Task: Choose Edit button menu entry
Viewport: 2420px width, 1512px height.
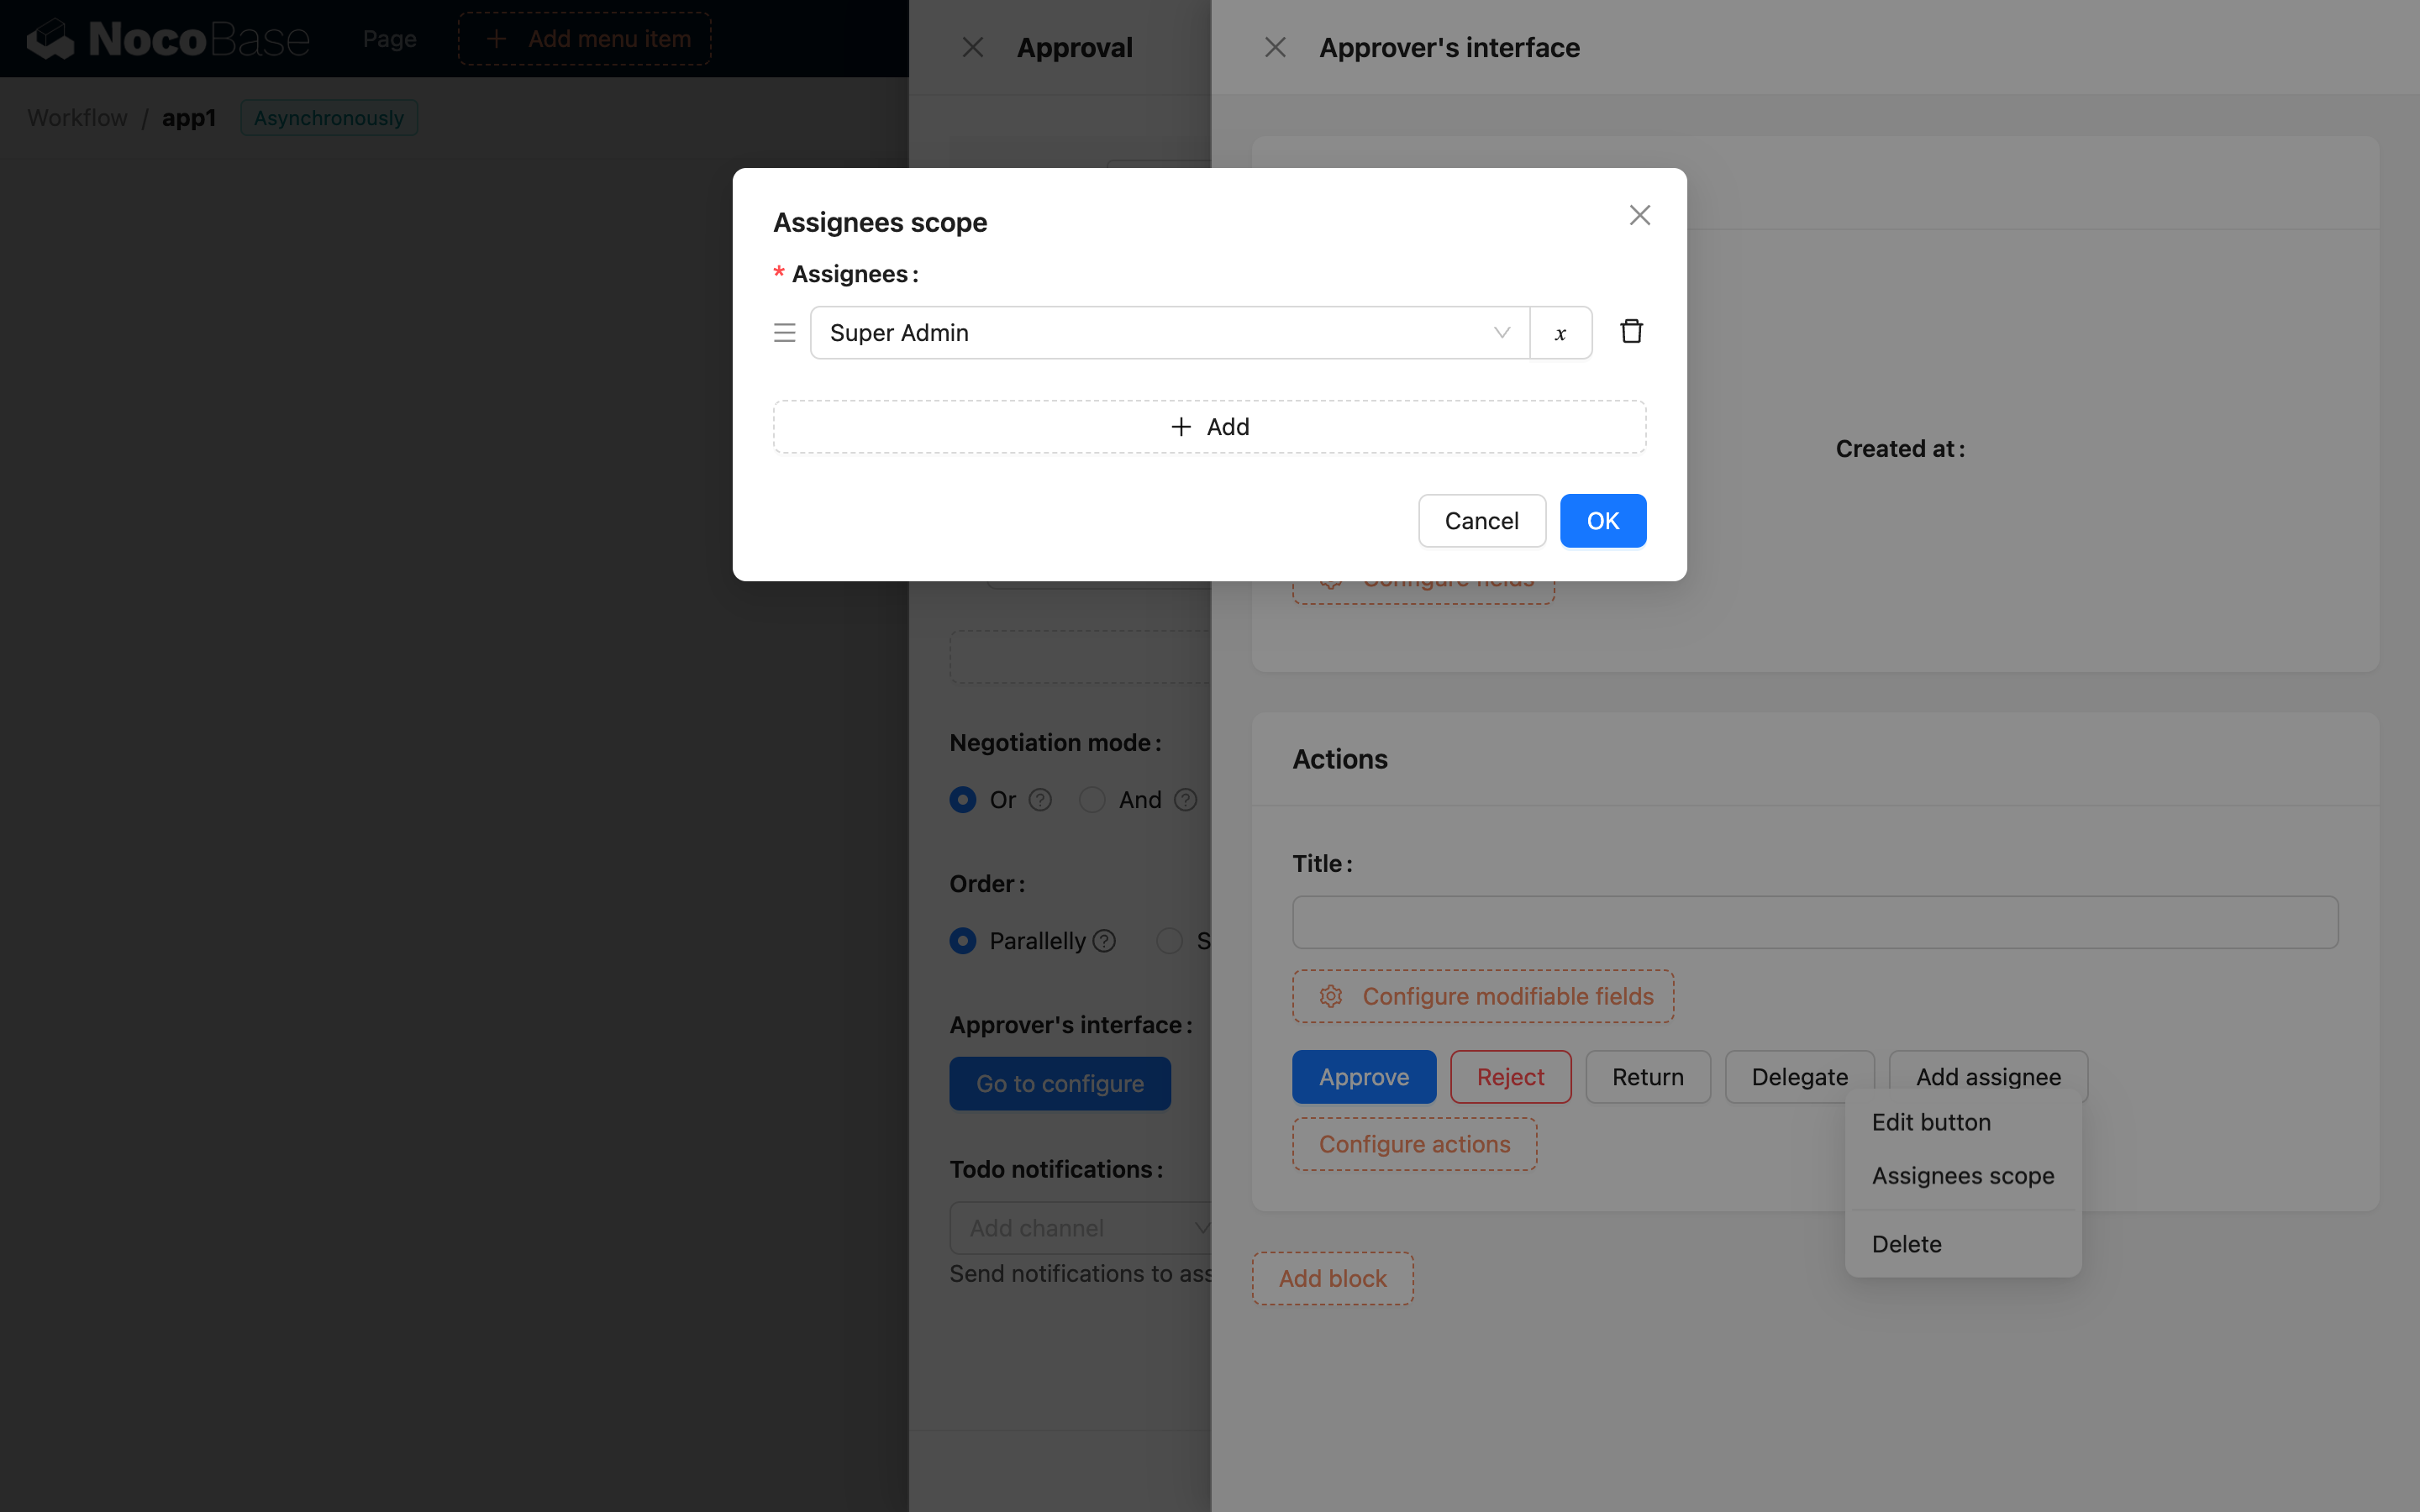Action: (1931, 1122)
